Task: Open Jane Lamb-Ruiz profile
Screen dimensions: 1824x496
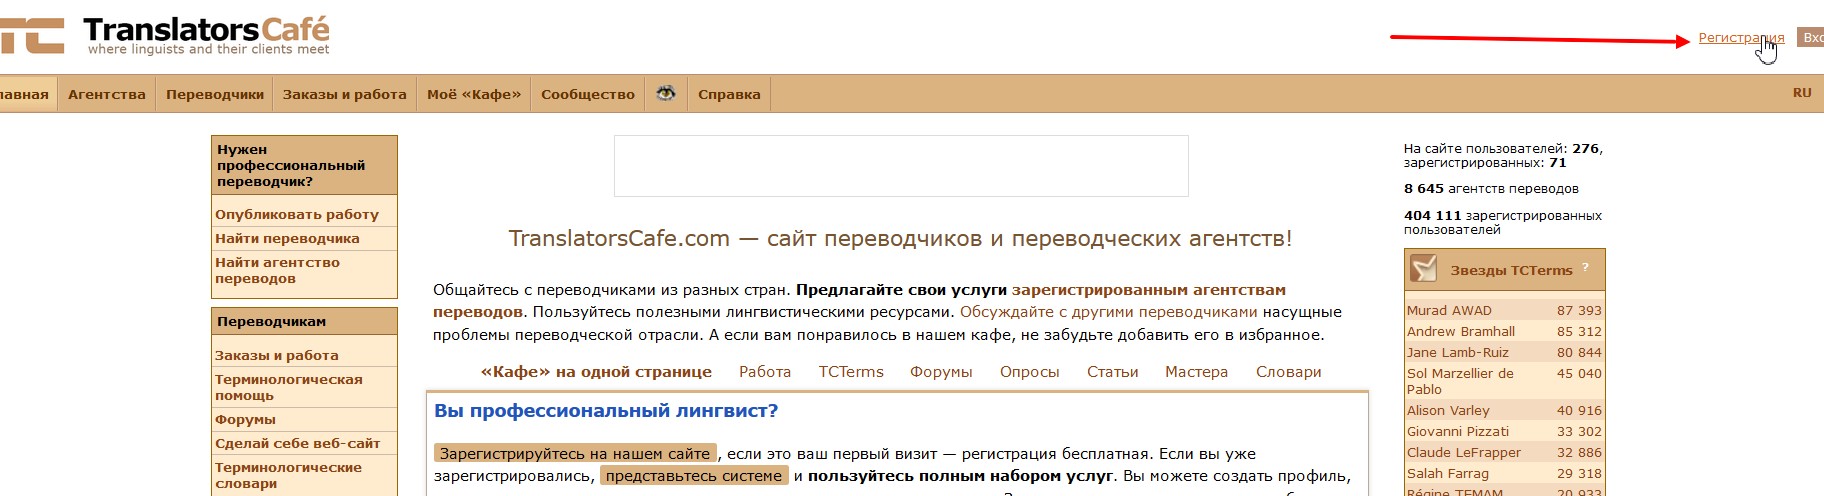Action: pos(1458,352)
